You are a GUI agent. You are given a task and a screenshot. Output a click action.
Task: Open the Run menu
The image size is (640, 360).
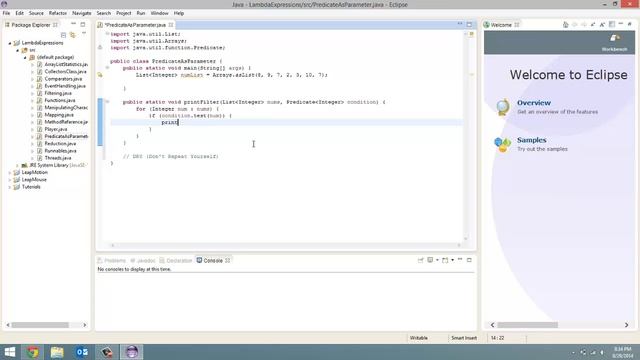141,13
